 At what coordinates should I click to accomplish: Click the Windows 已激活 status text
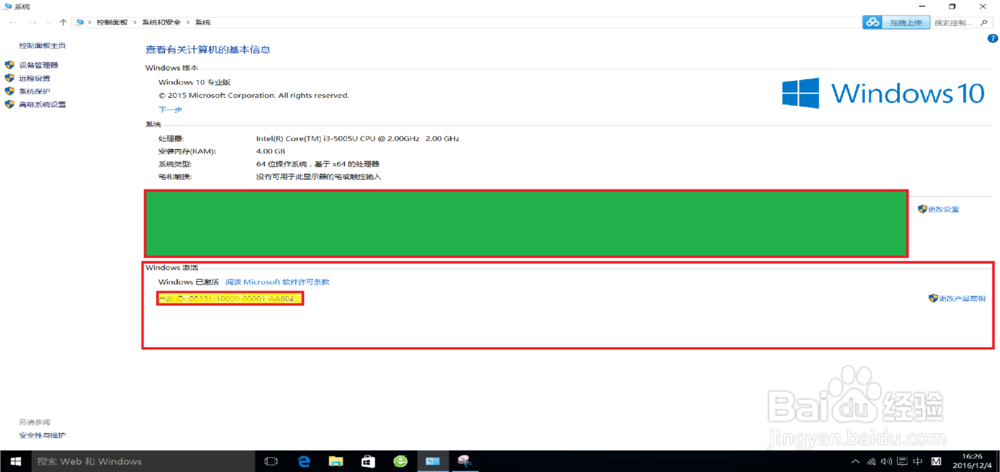pyautogui.click(x=189, y=281)
